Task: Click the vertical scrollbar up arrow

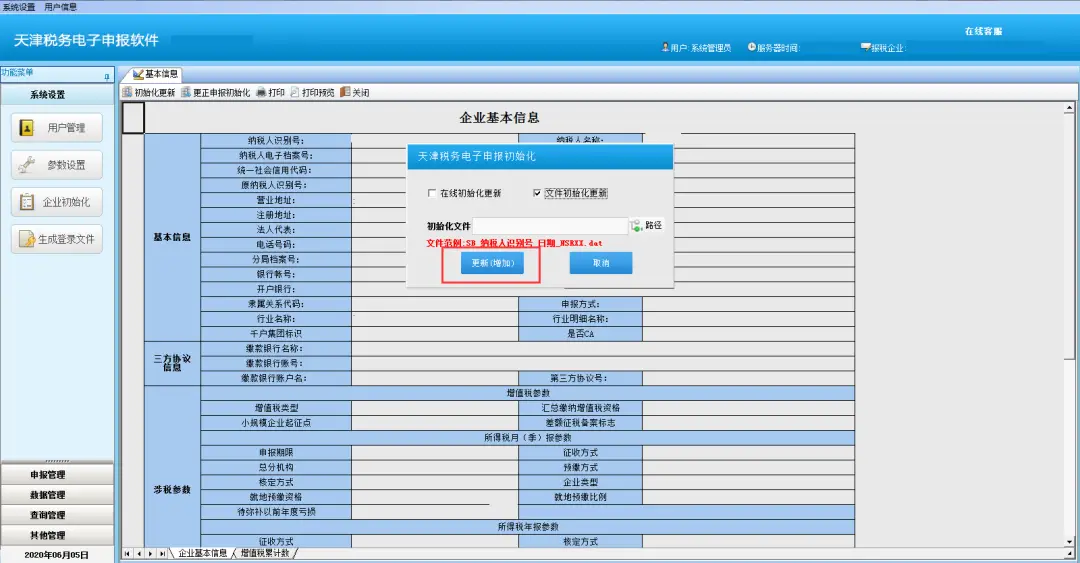Action: coord(1069,108)
